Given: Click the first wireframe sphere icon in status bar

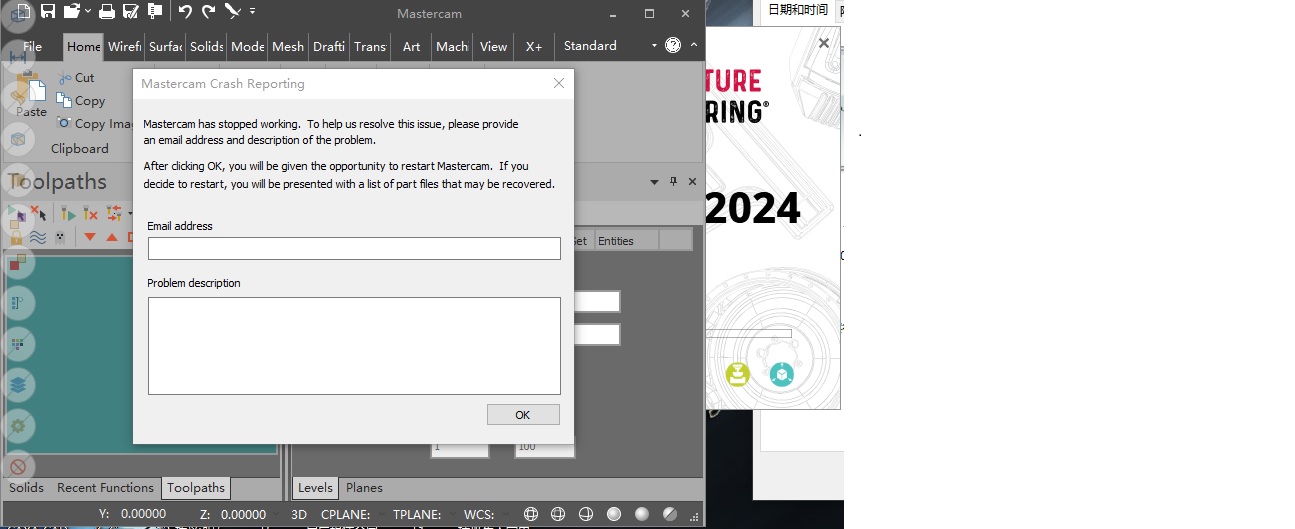Looking at the screenshot, I should pos(531,514).
